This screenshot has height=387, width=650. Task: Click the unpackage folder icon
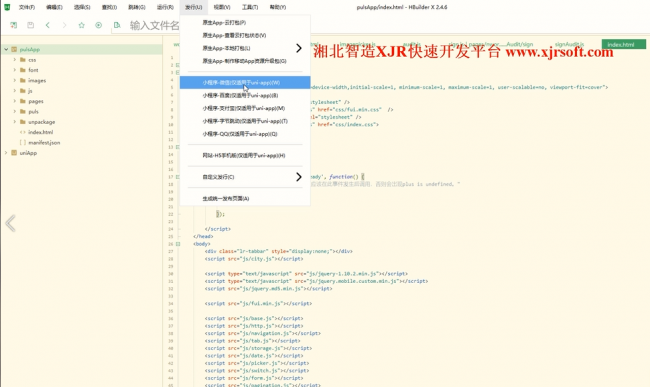[x=23, y=122]
